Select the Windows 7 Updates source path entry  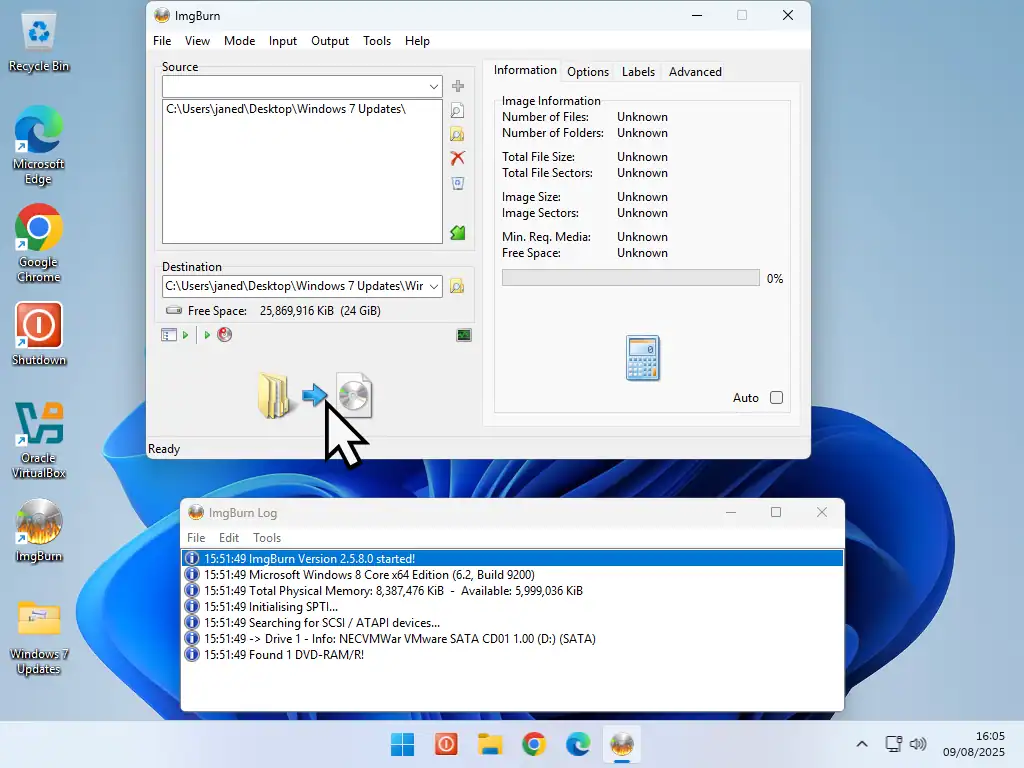(x=286, y=109)
